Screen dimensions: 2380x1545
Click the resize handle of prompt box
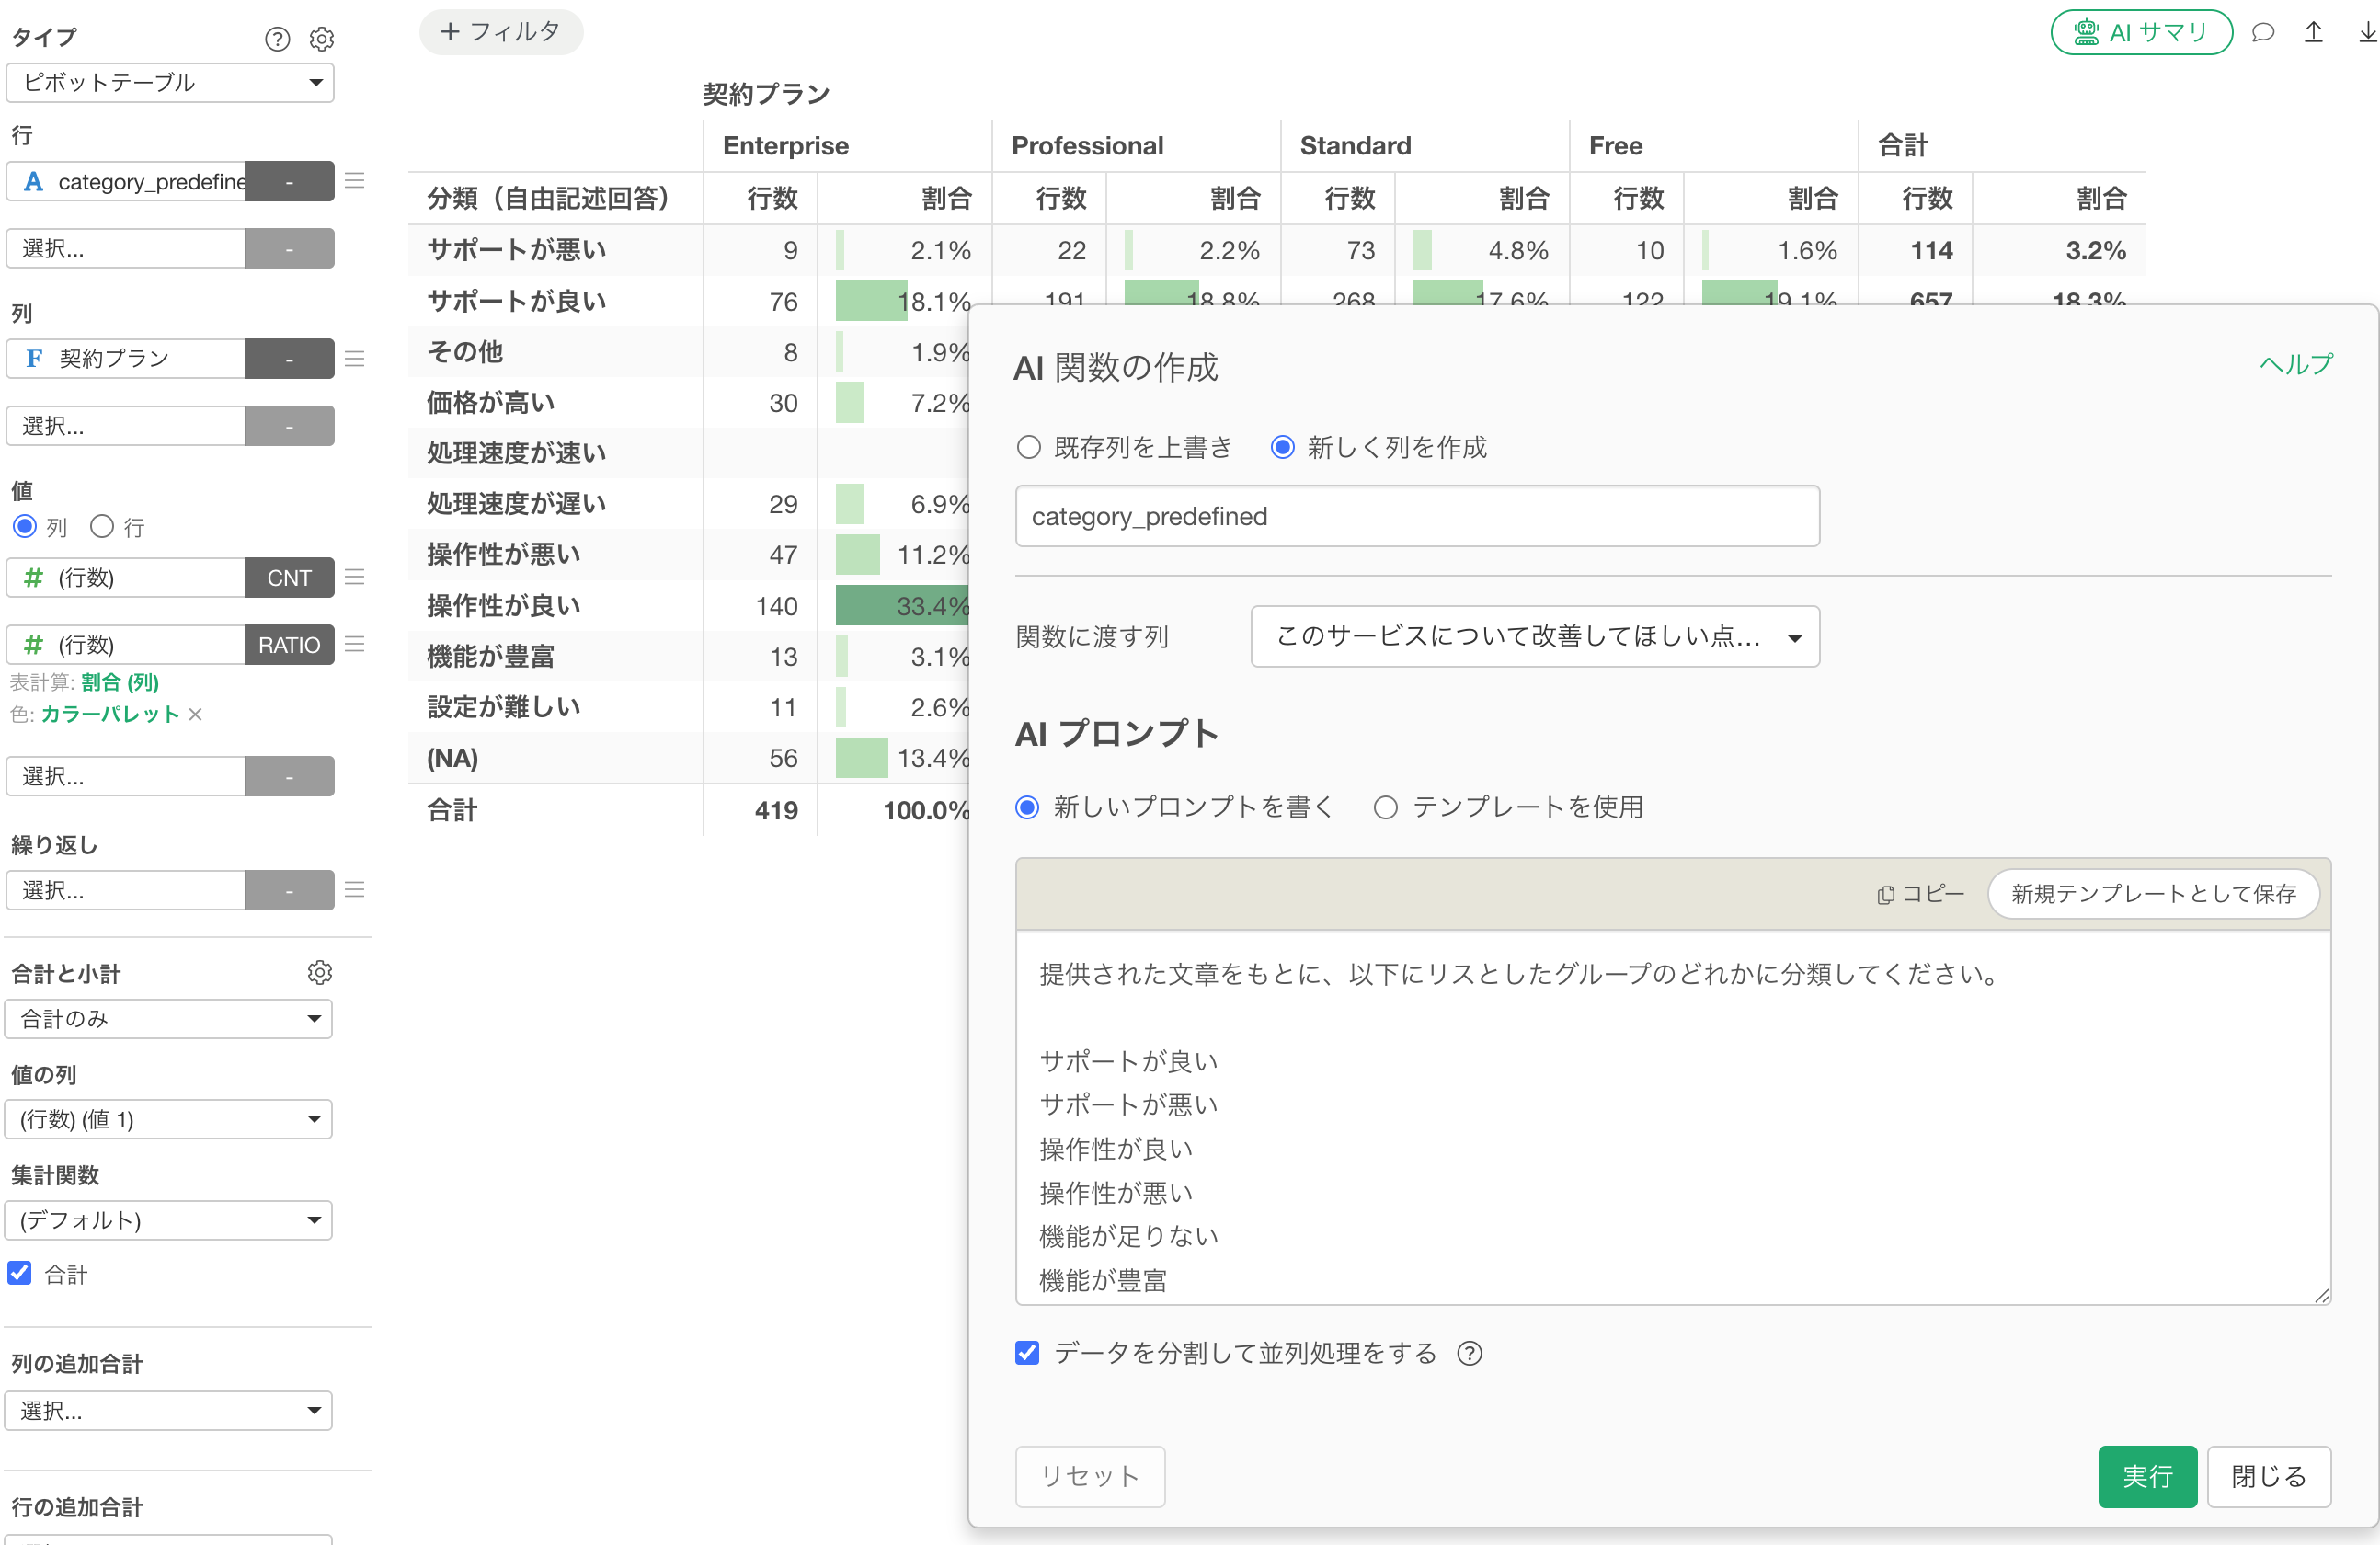pos(2322,1295)
